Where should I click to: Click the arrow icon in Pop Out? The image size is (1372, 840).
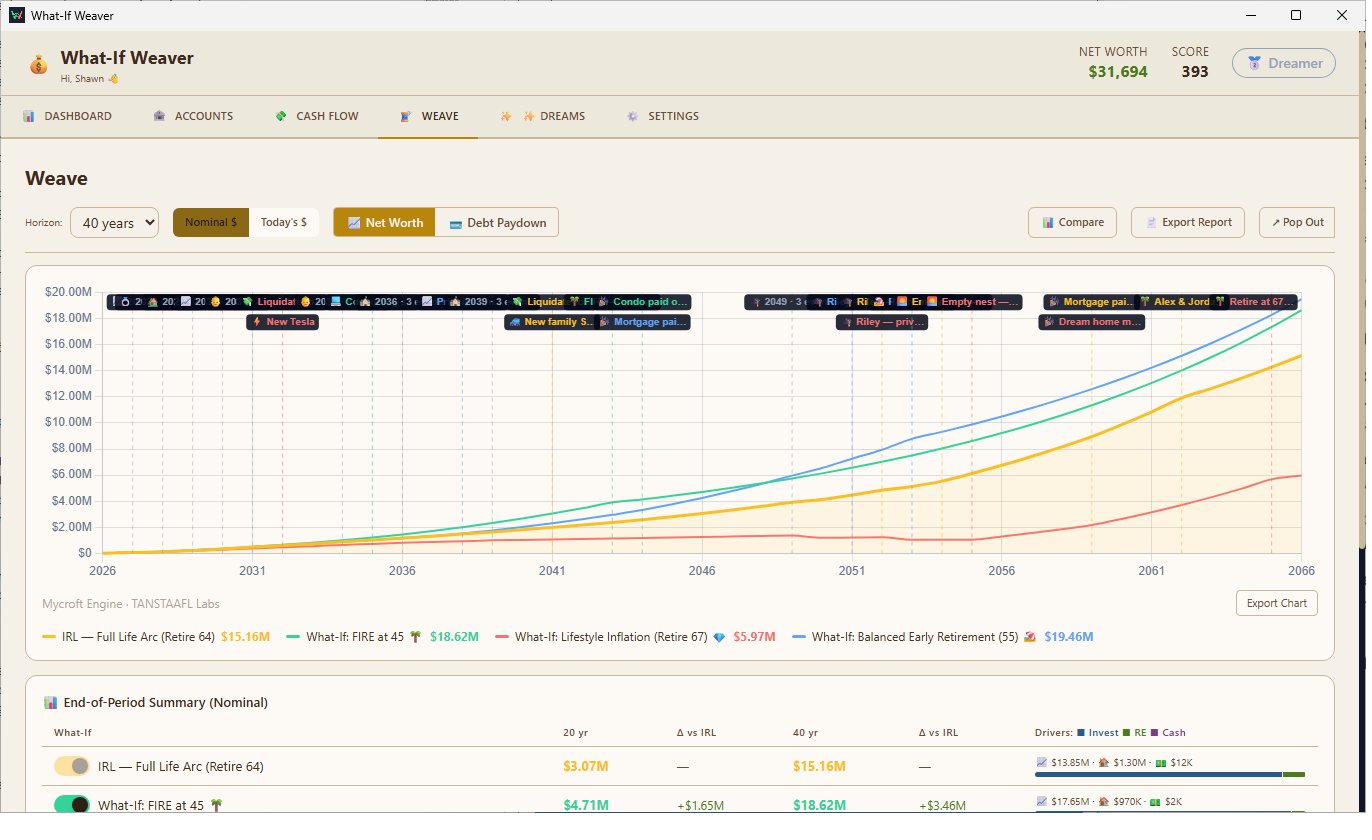1275,222
